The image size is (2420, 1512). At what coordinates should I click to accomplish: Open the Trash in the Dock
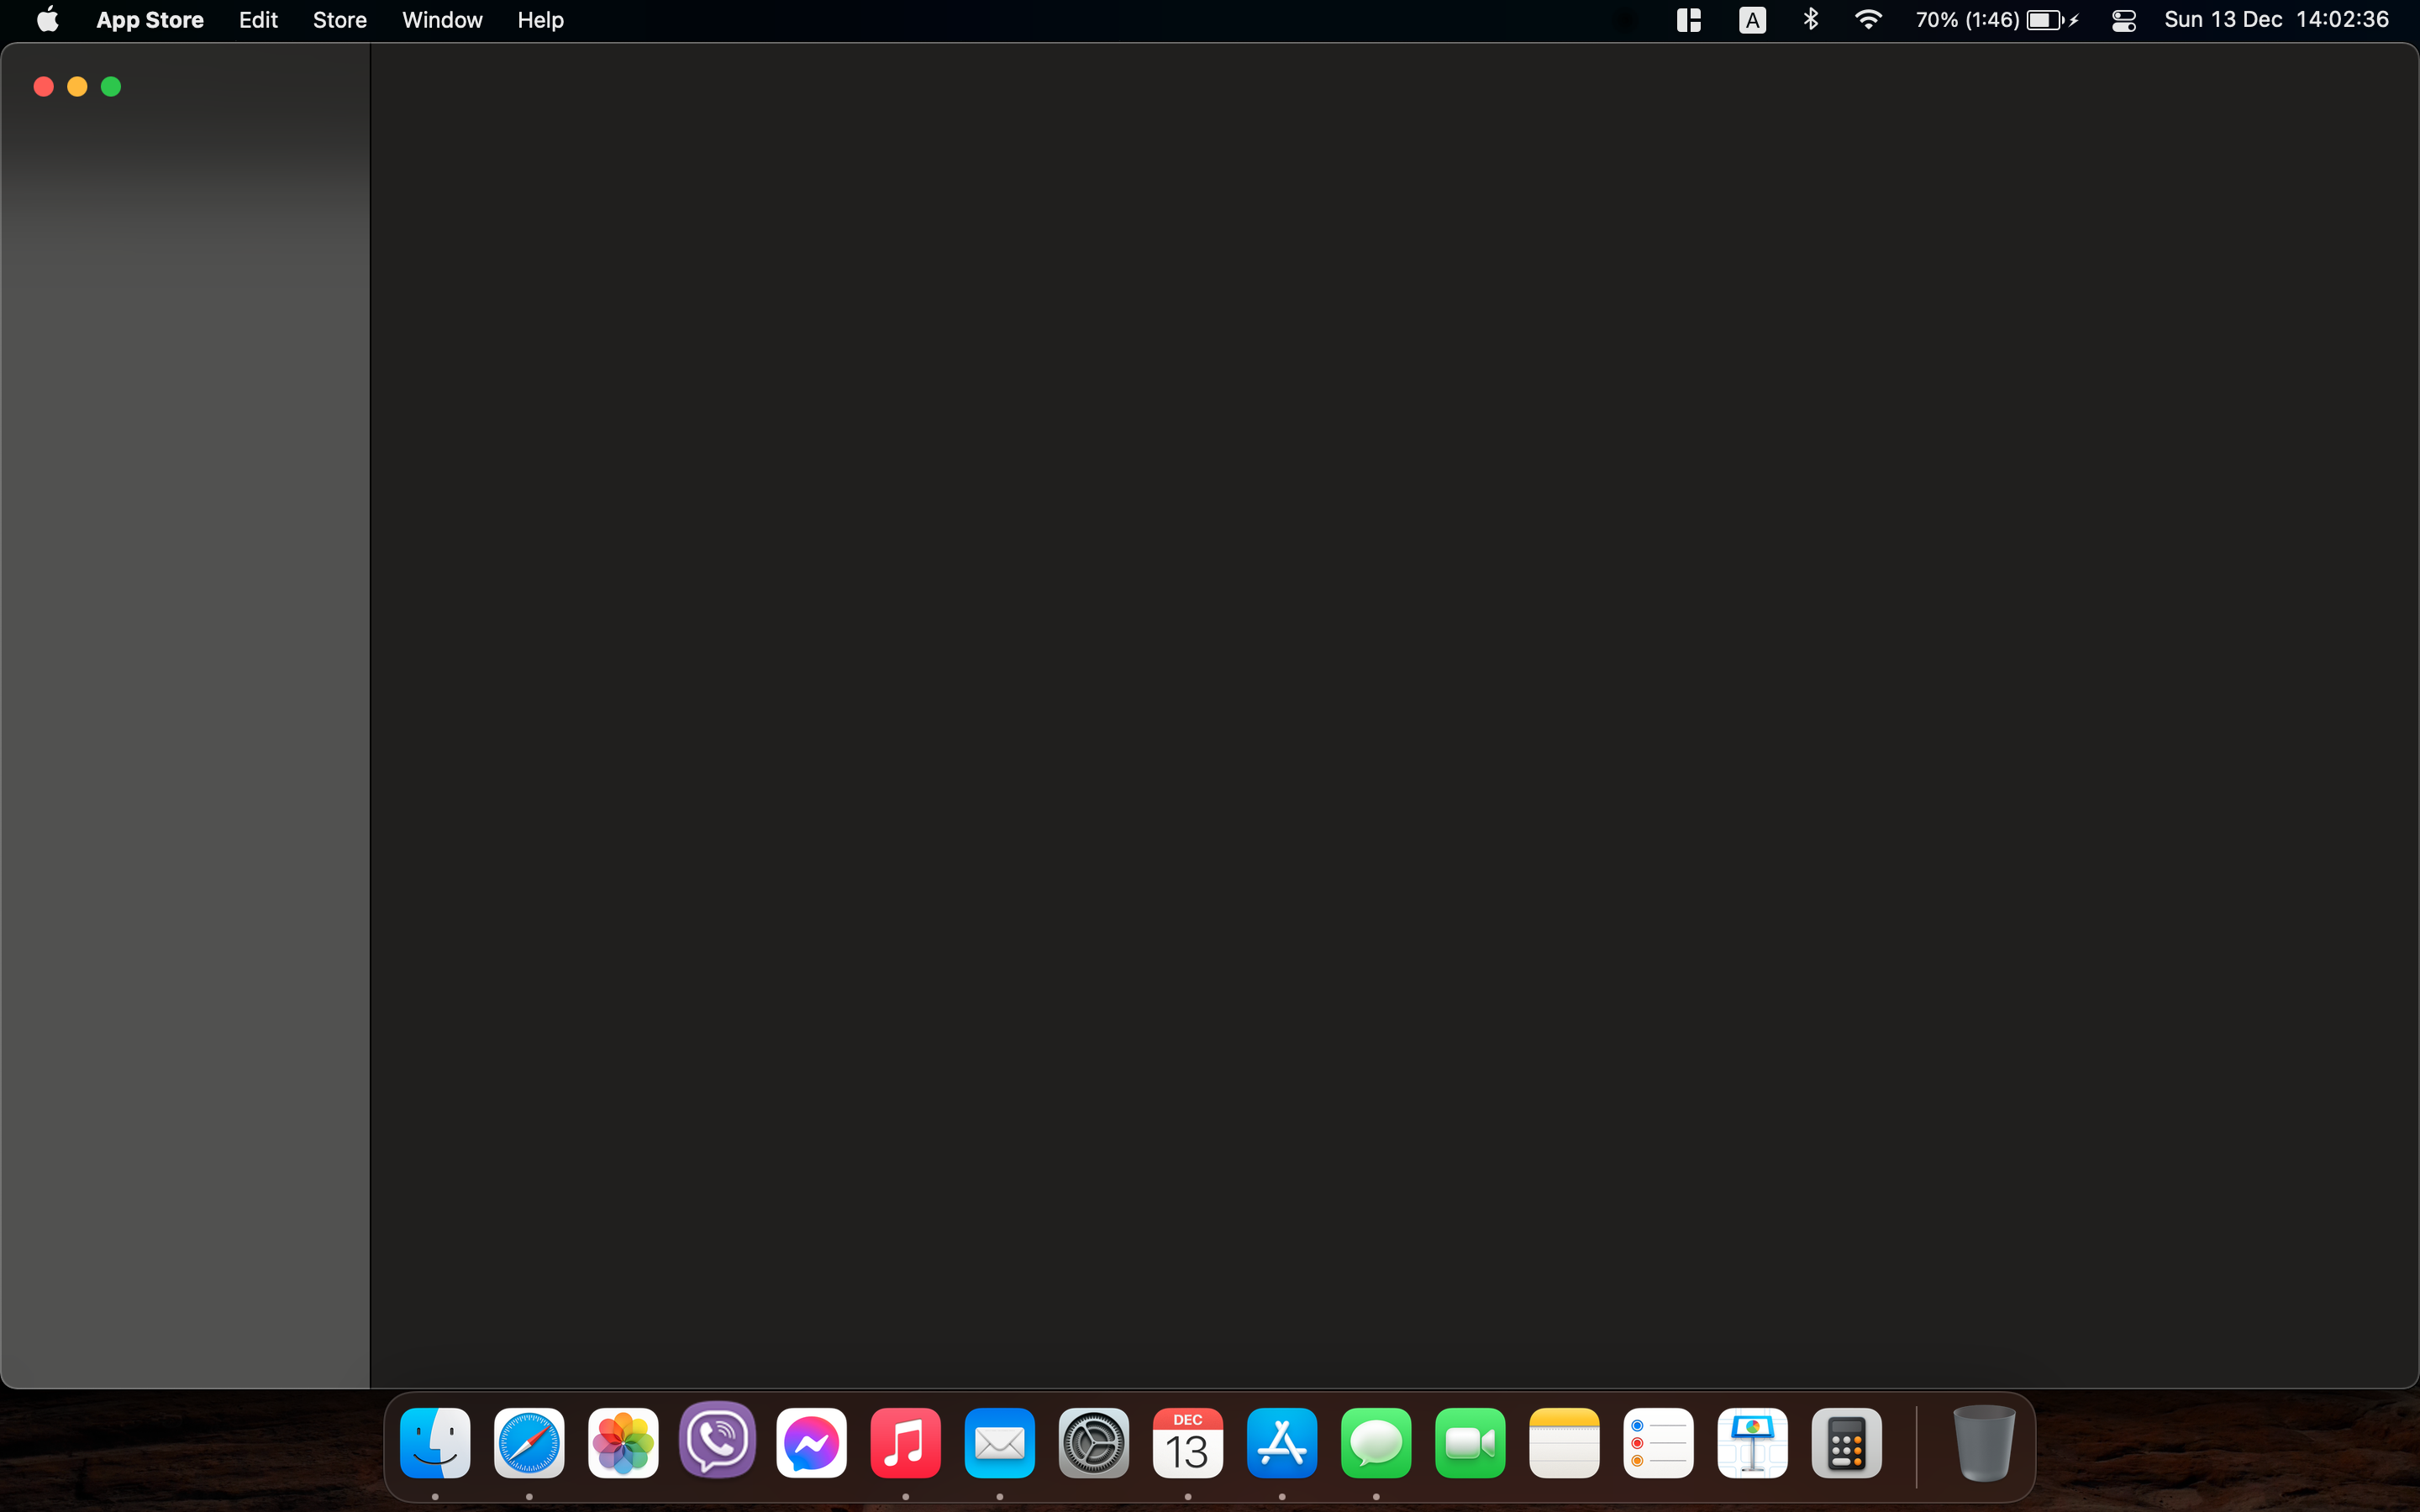pyautogui.click(x=1983, y=1443)
